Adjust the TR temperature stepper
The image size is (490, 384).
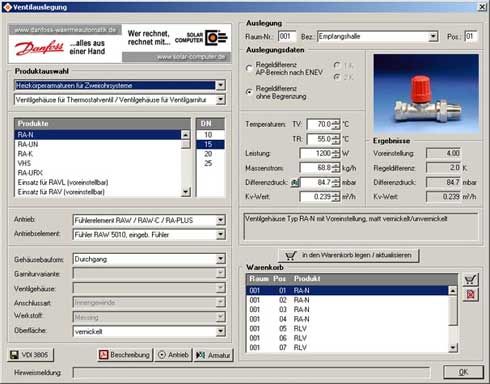pos(336,139)
